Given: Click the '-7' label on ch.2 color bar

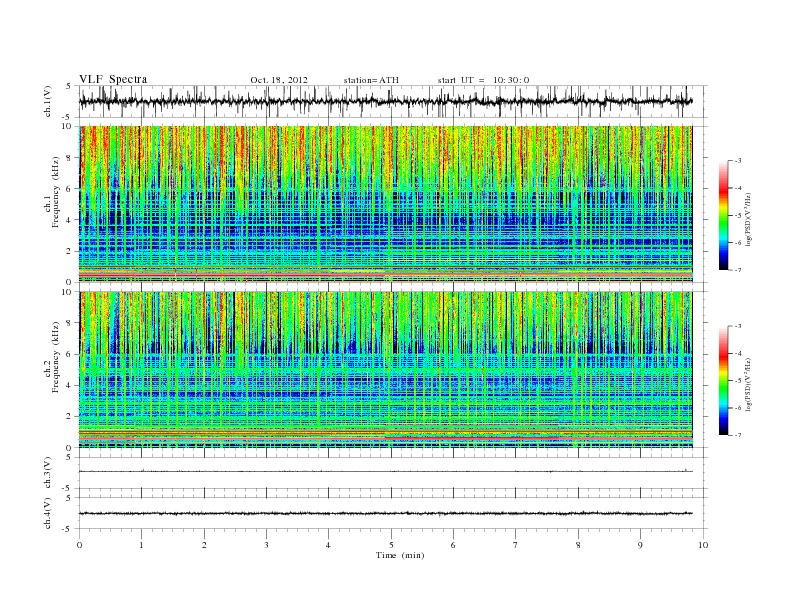Looking at the screenshot, I should tap(737, 435).
